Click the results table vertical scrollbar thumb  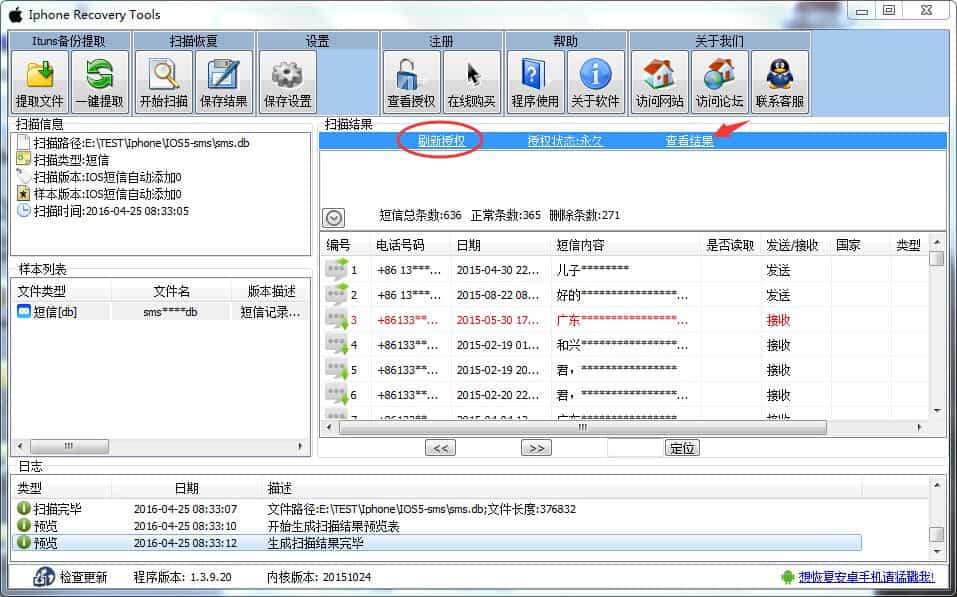pyautogui.click(x=937, y=259)
